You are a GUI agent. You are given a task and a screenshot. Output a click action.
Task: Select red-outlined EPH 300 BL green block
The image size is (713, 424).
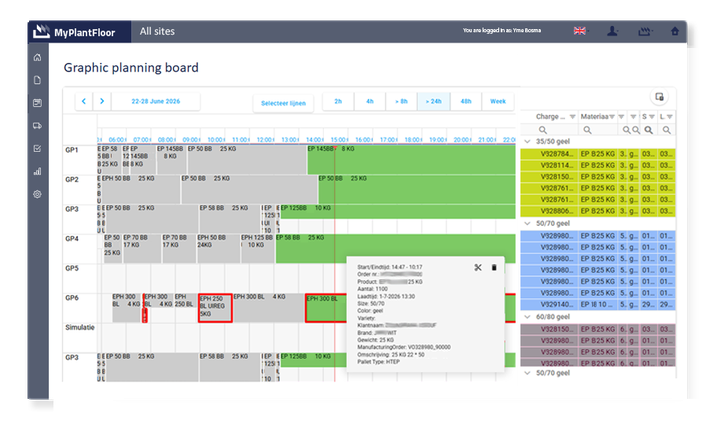326,308
